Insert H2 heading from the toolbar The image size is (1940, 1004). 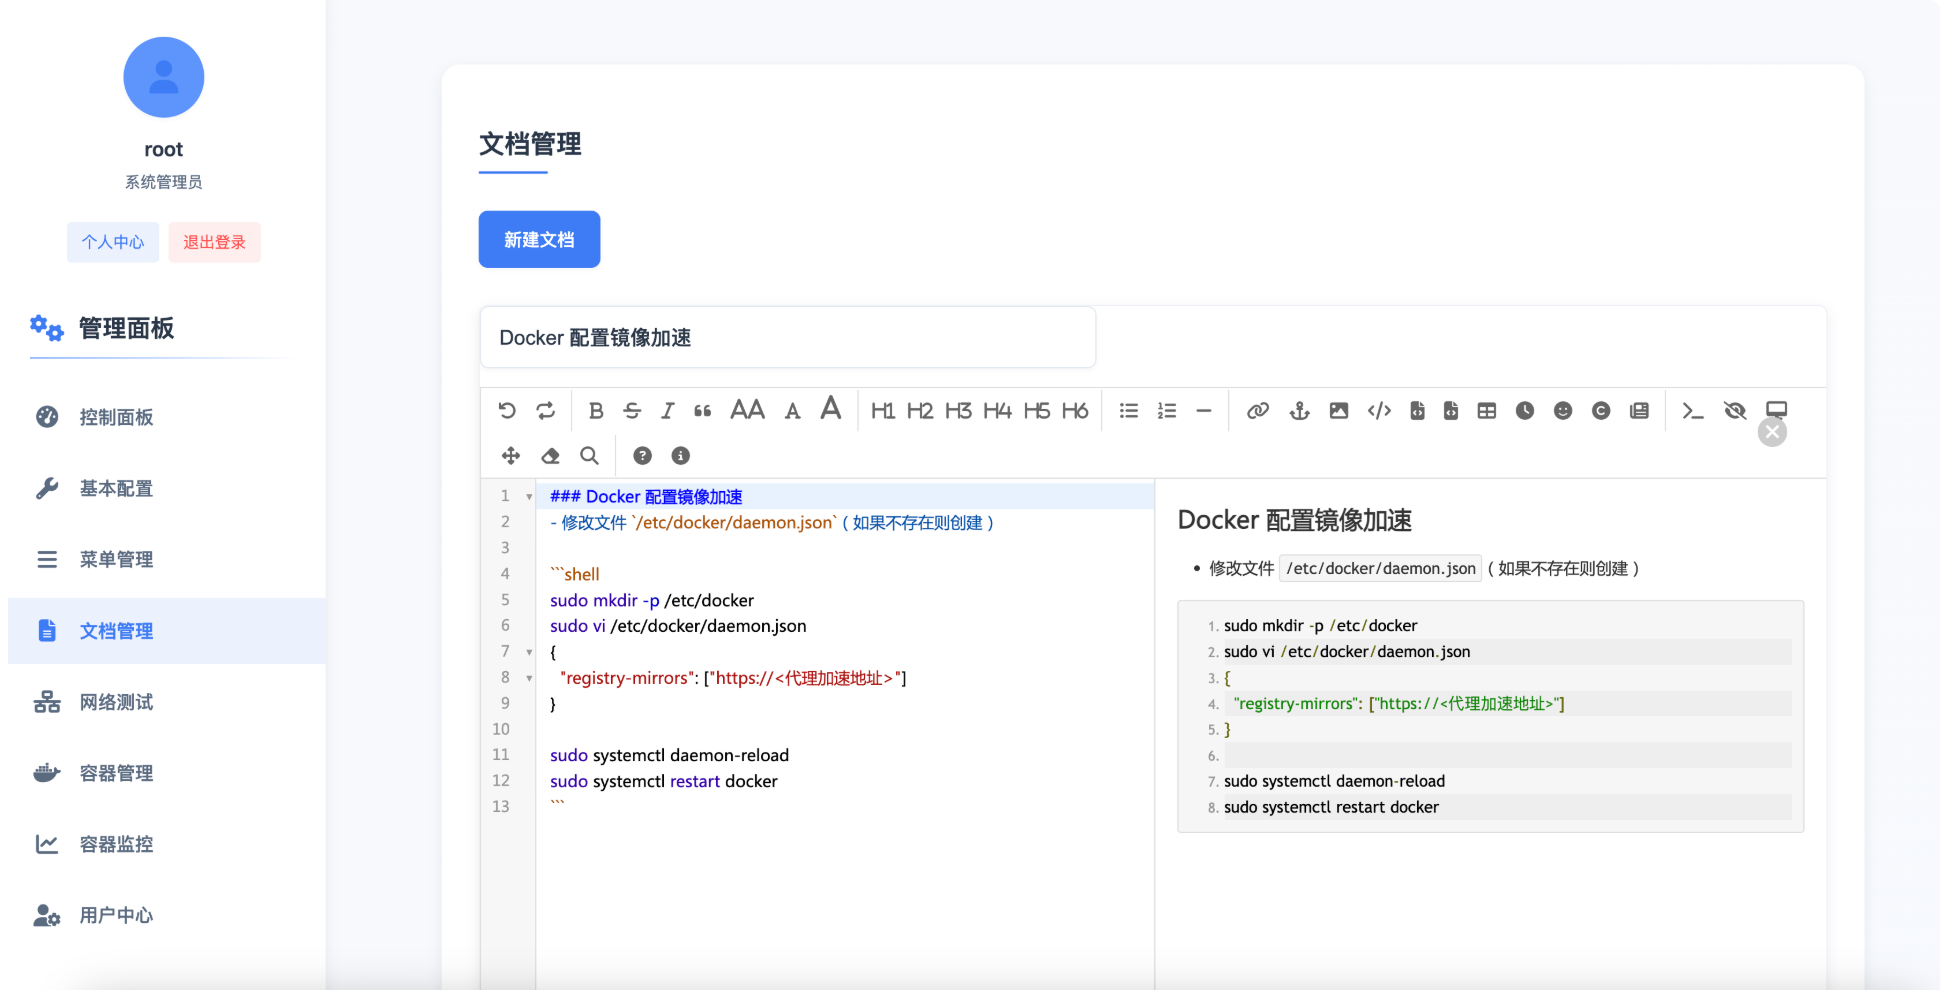tap(920, 410)
